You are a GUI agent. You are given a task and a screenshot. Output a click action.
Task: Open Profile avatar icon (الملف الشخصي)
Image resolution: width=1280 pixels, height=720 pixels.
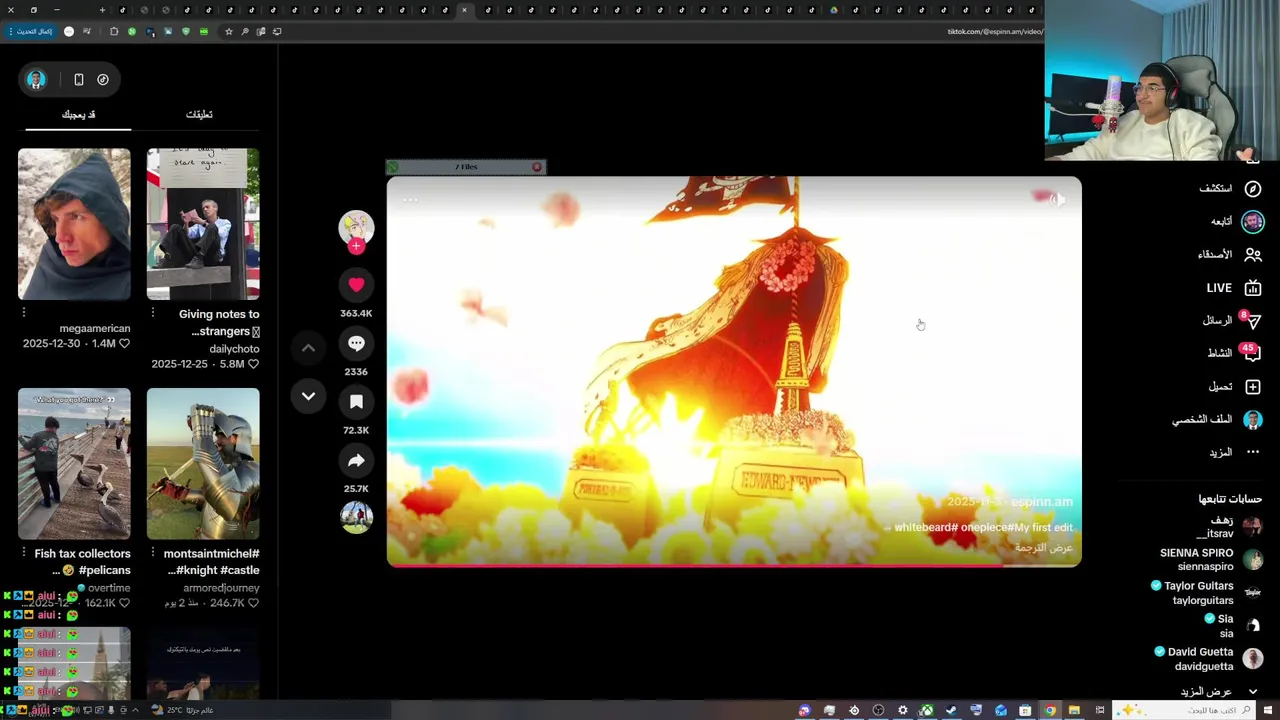(x=1253, y=420)
